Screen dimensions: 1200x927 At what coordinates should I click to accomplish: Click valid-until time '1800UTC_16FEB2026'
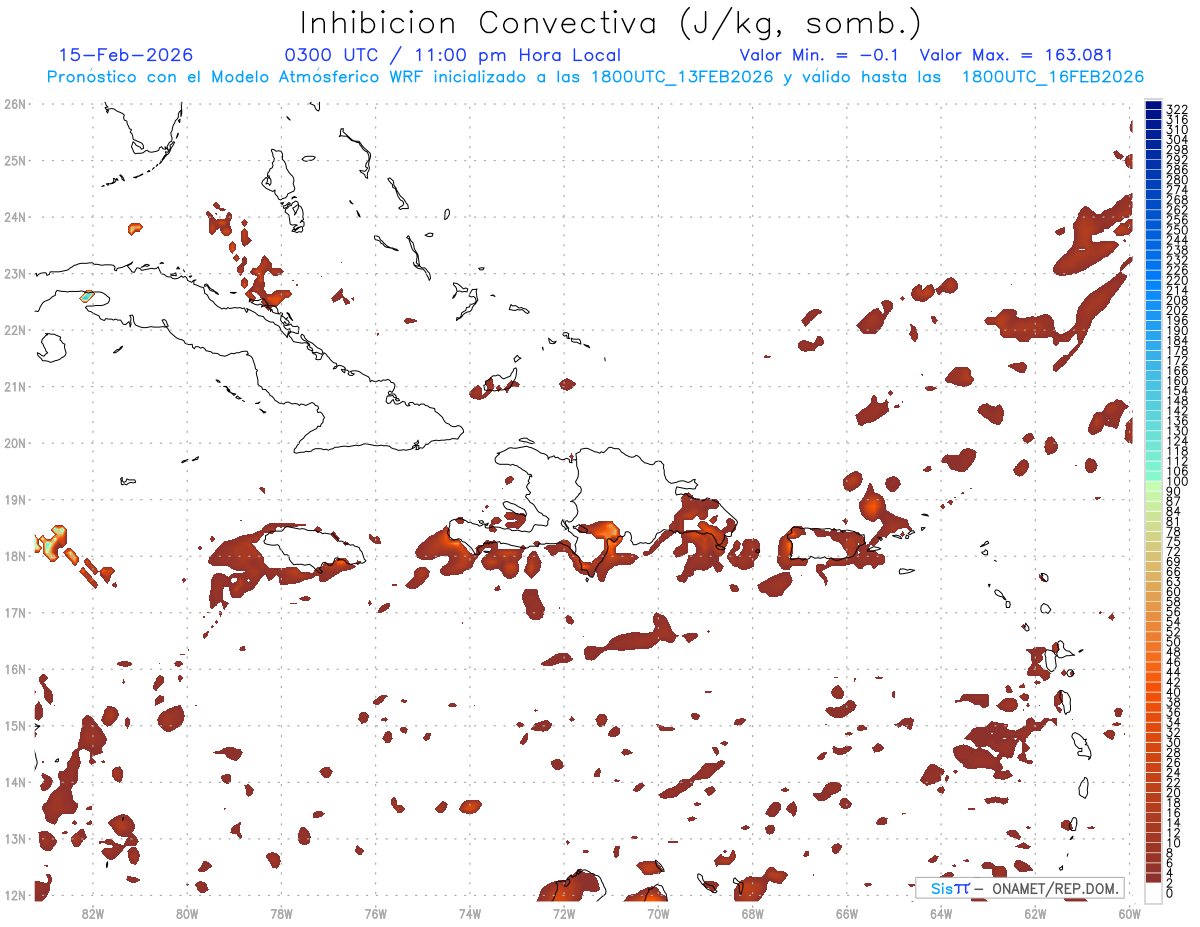coord(1053,77)
